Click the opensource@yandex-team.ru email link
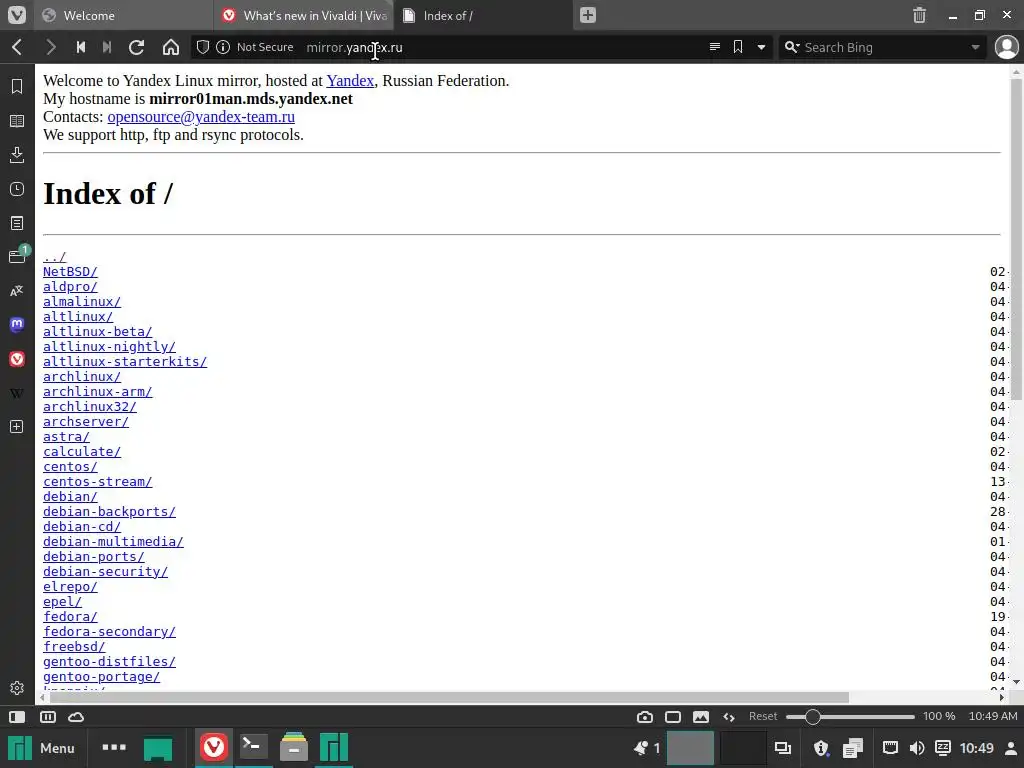 click(201, 116)
